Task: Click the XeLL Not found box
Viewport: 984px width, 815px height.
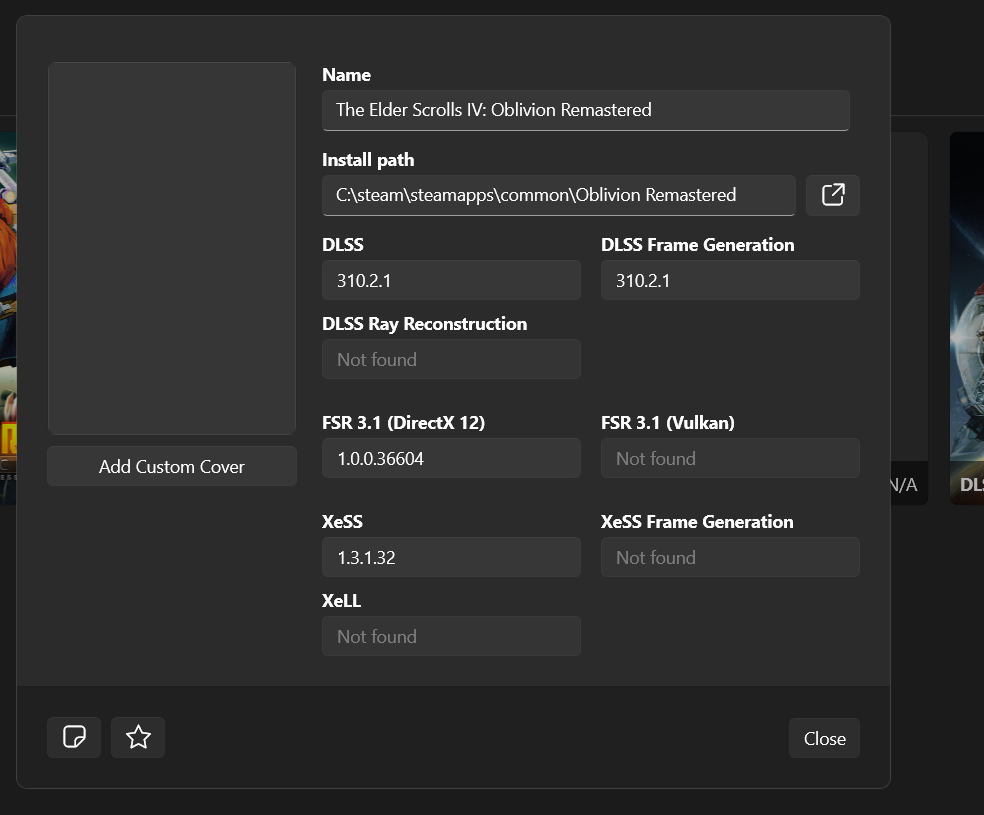Action: coord(451,637)
